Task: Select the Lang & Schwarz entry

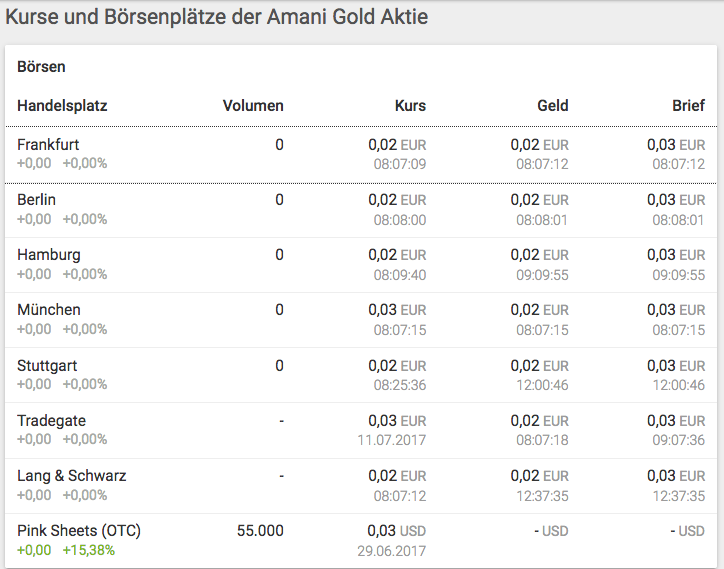Action: [72, 476]
